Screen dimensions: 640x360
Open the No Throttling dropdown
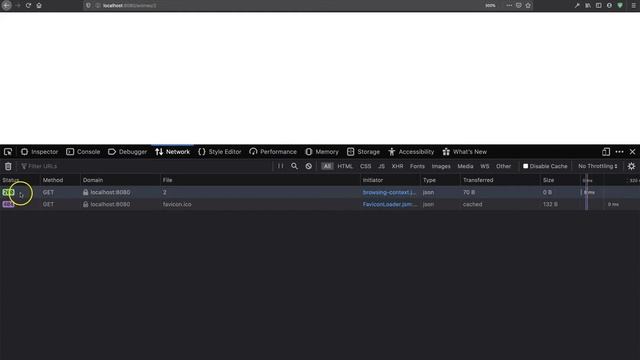pyautogui.click(x=598, y=166)
